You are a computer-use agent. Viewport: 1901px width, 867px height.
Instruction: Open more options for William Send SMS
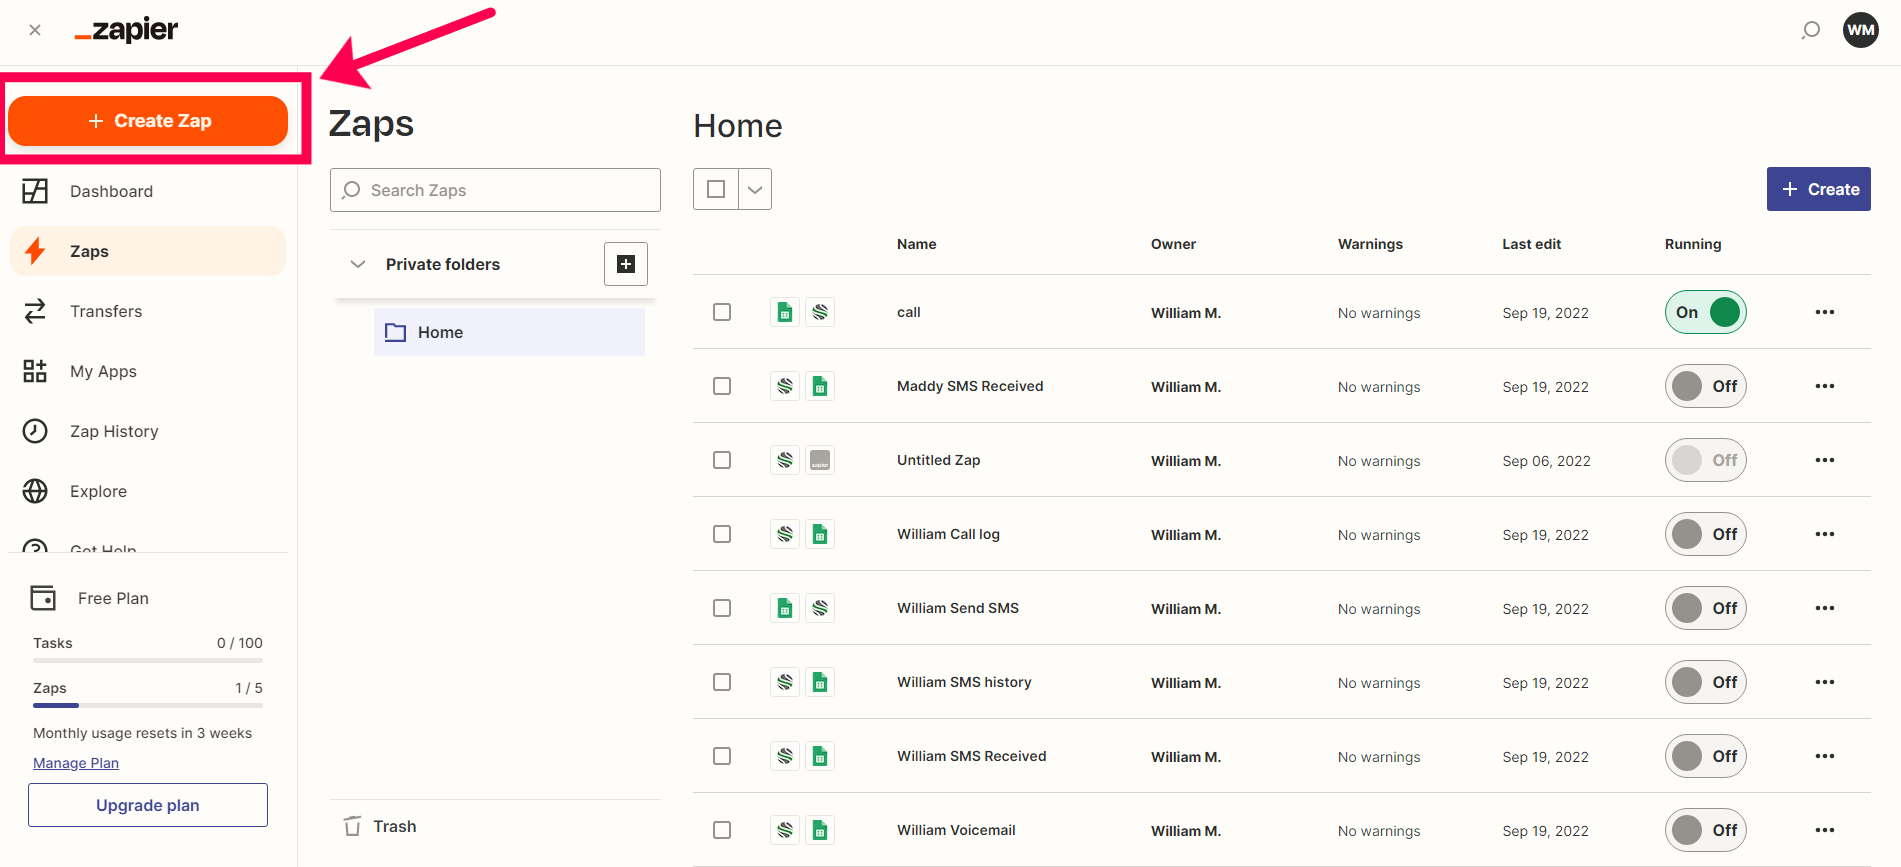[1825, 608]
